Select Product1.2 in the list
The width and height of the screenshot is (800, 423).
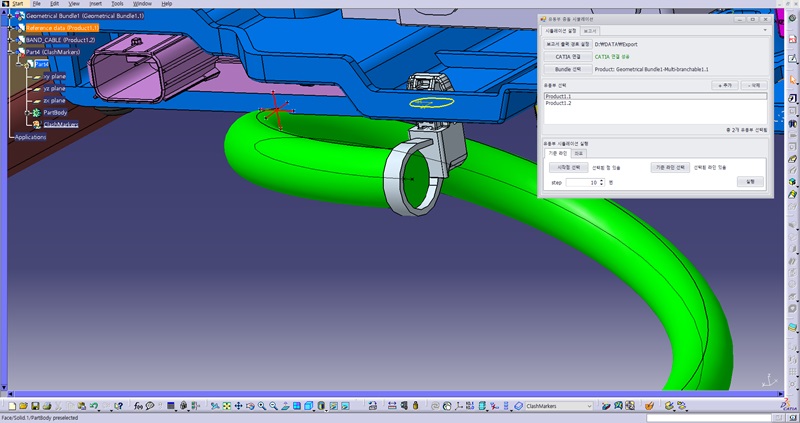coord(558,103)
